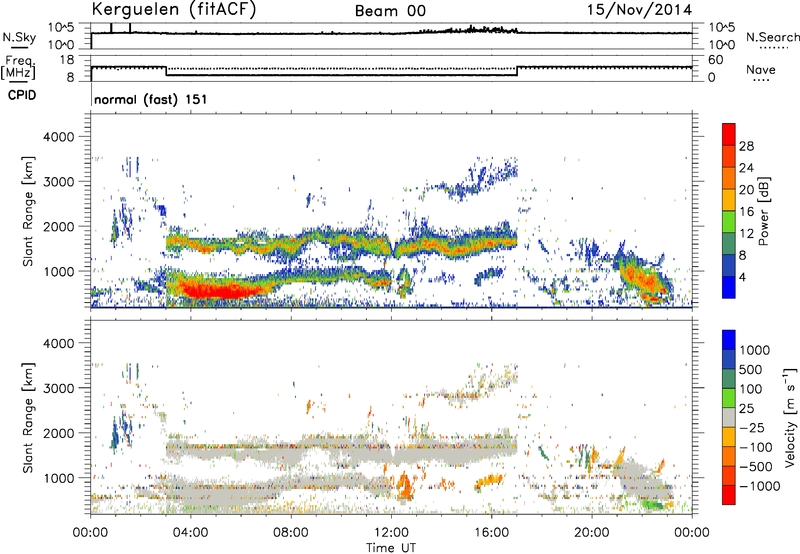Image resolution: width=800 pixels, height=554 pixels.
Task: Click the 15/Nov/2014 date label
Action: 640,9
